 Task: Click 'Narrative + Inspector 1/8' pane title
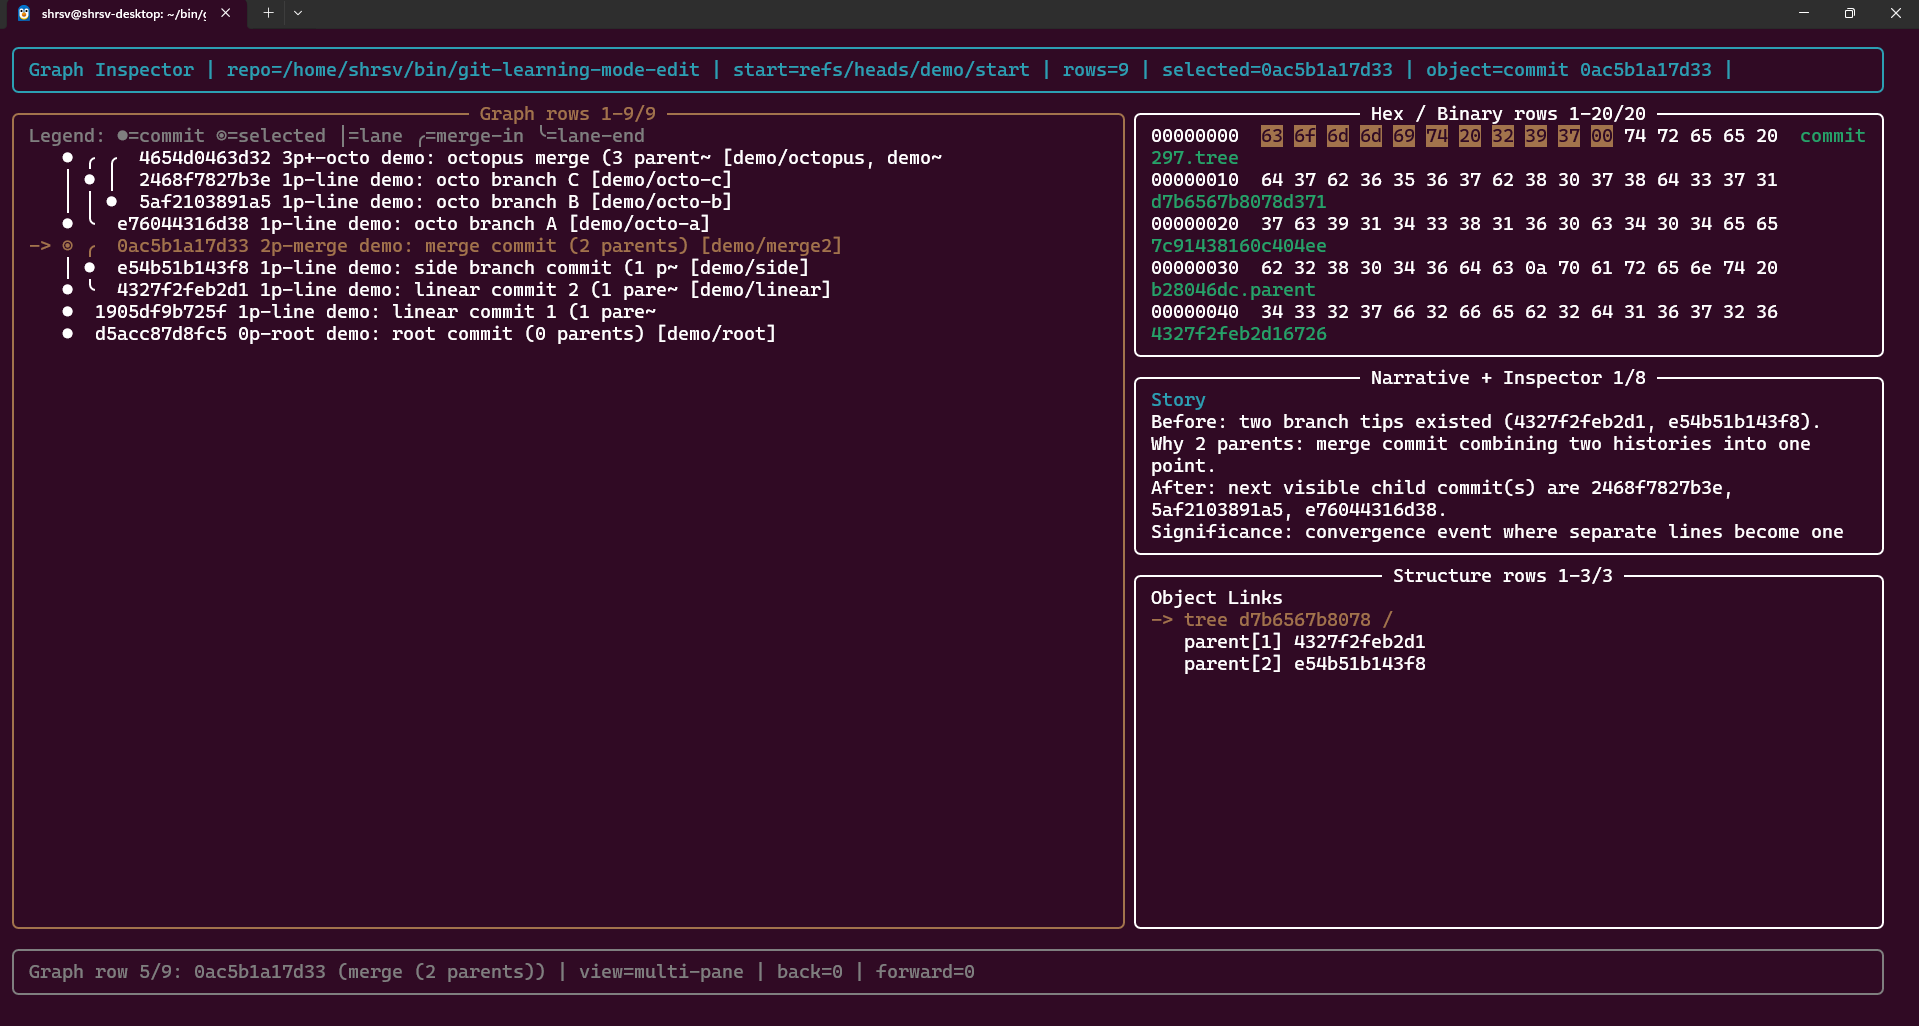(1508, 378)
